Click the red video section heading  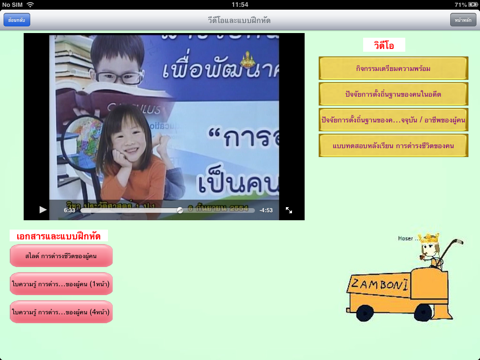point(384,45)
